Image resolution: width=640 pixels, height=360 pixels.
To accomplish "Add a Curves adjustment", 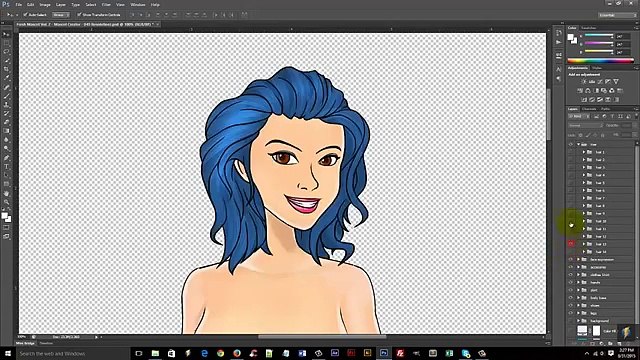I will click(600, 82).
